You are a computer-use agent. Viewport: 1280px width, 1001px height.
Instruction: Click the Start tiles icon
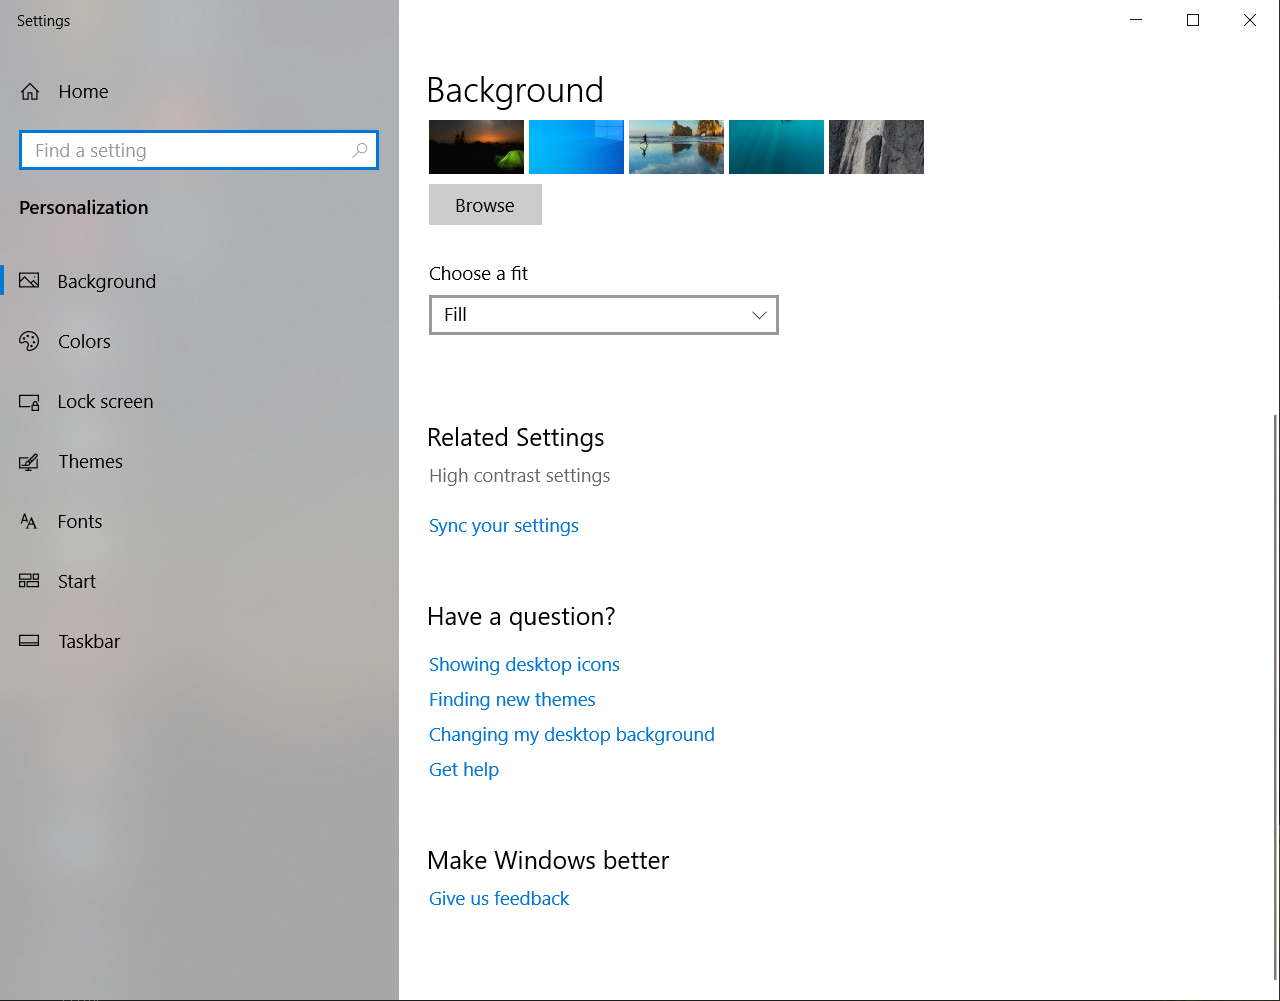point(29,581)
